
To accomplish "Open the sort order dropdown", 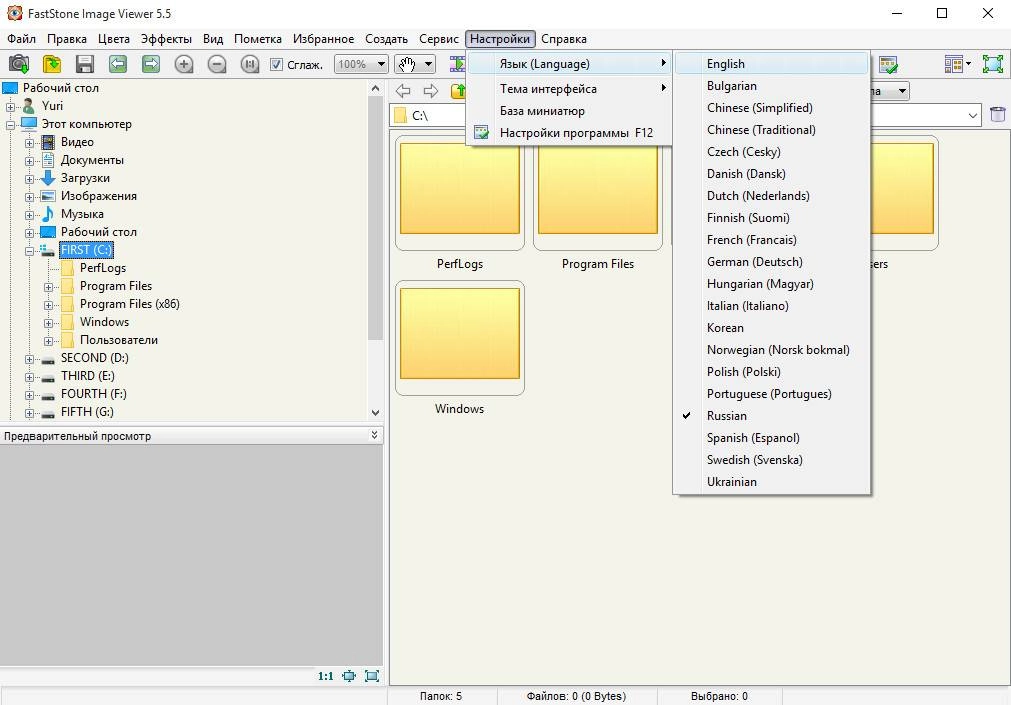I will (x=902, y=91).
